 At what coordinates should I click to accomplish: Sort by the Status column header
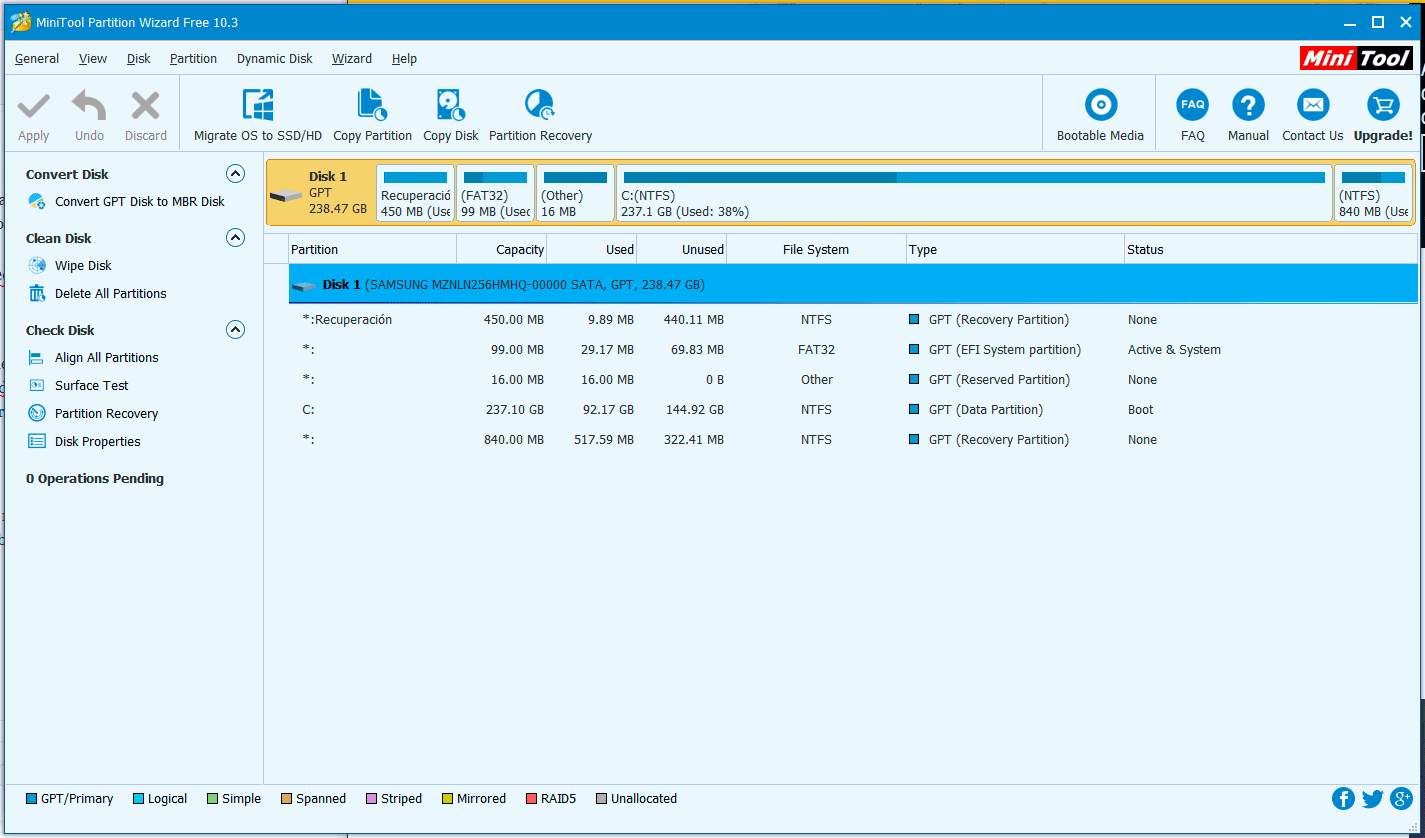pos(1270,250)
